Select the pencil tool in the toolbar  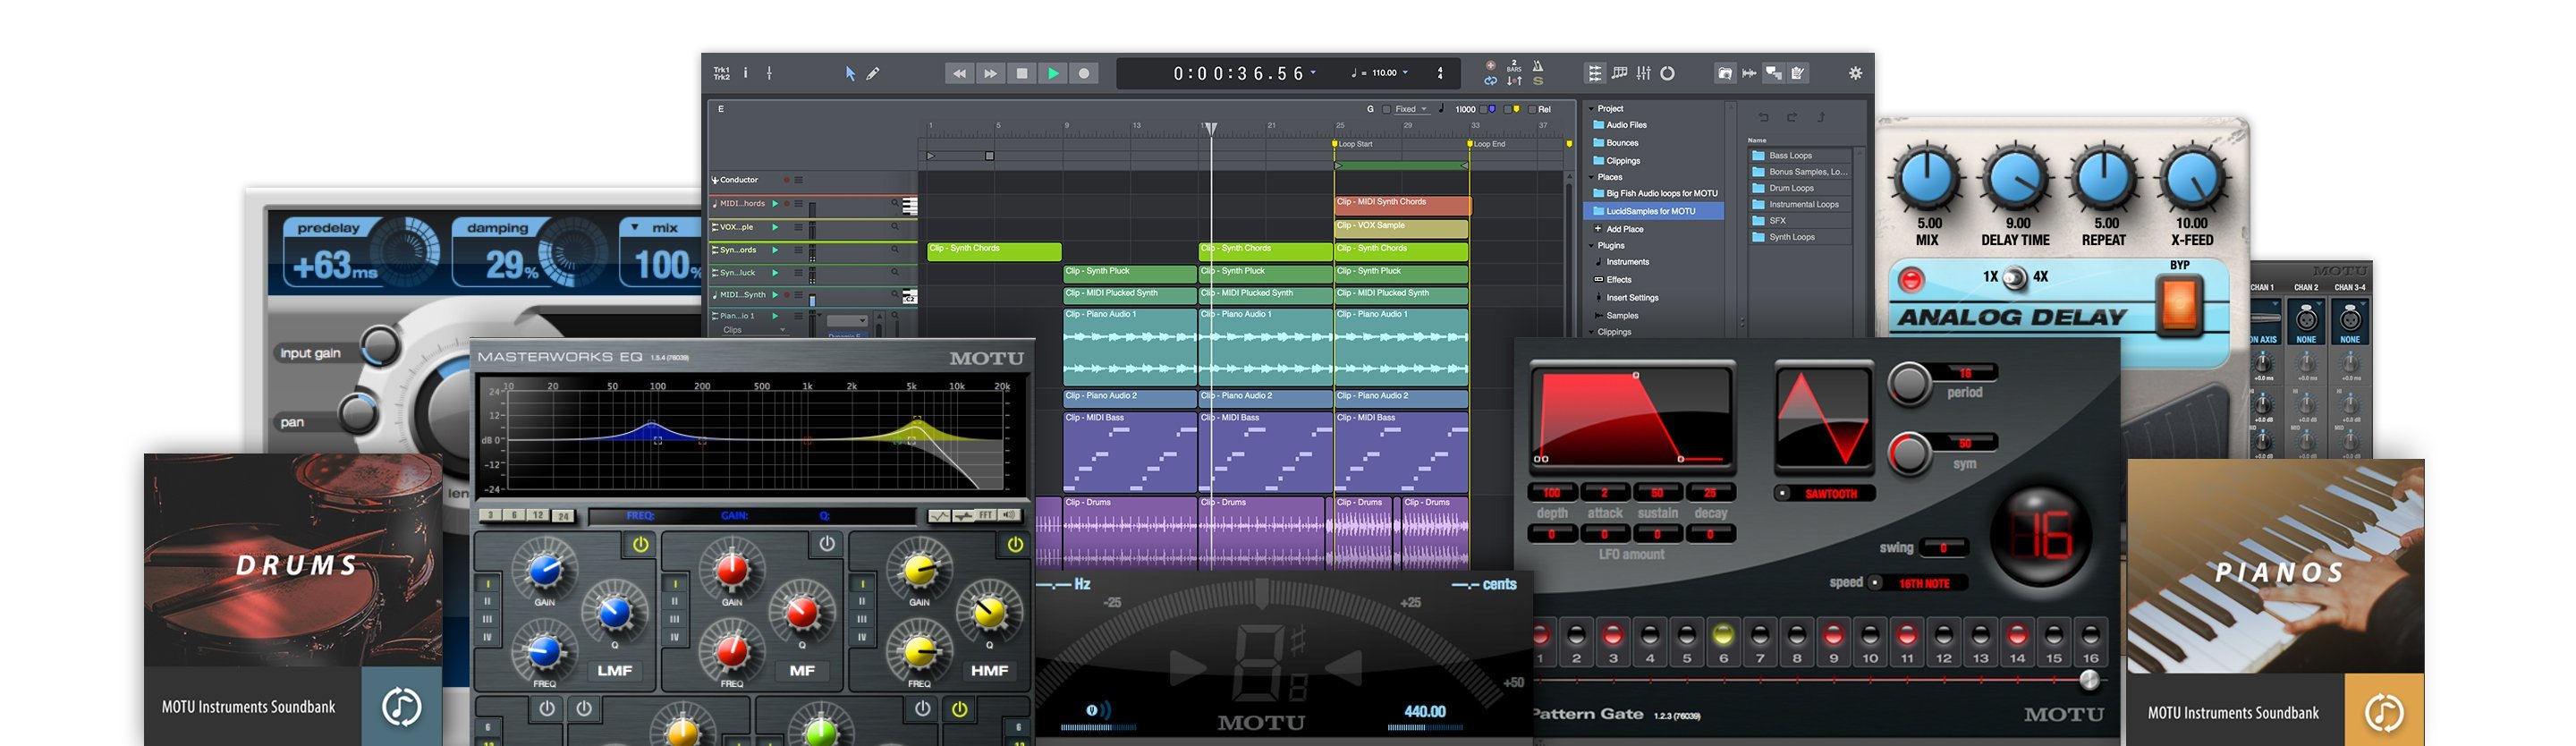873,73
